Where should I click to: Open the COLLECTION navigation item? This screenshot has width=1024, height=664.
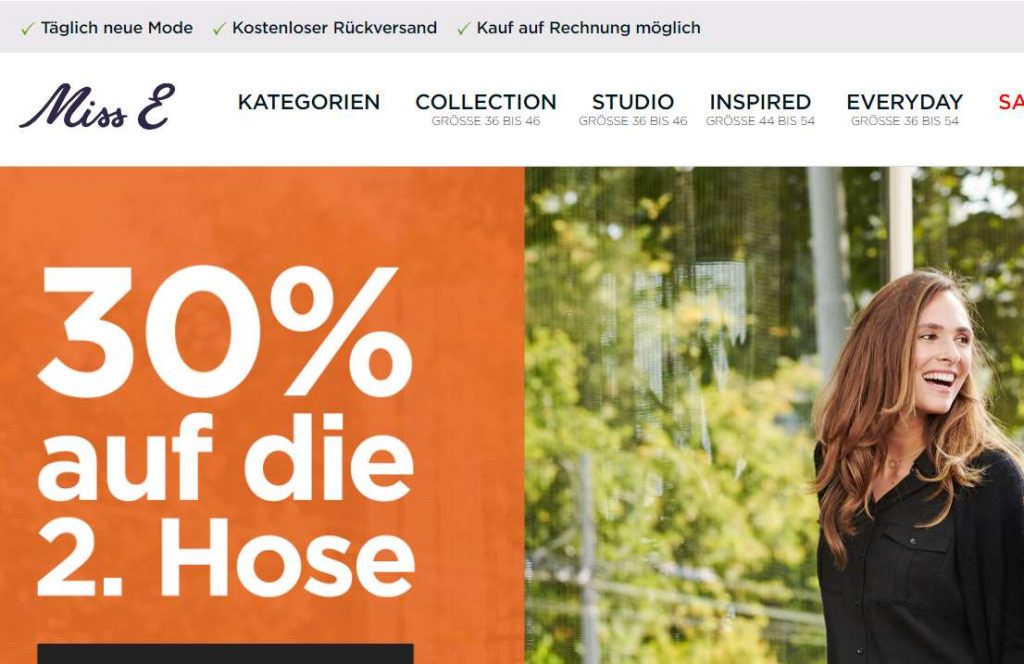tap(486, 102)
